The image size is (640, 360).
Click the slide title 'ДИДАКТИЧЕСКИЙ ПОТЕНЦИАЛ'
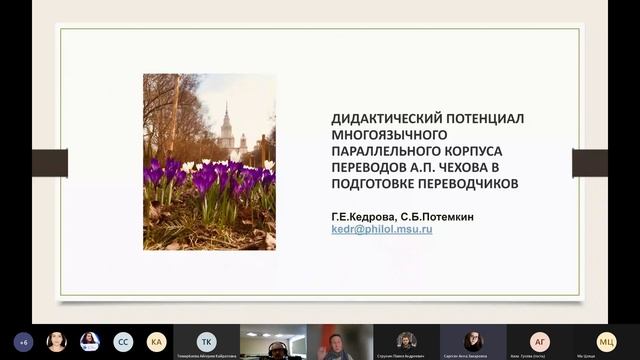pos(427,118)
